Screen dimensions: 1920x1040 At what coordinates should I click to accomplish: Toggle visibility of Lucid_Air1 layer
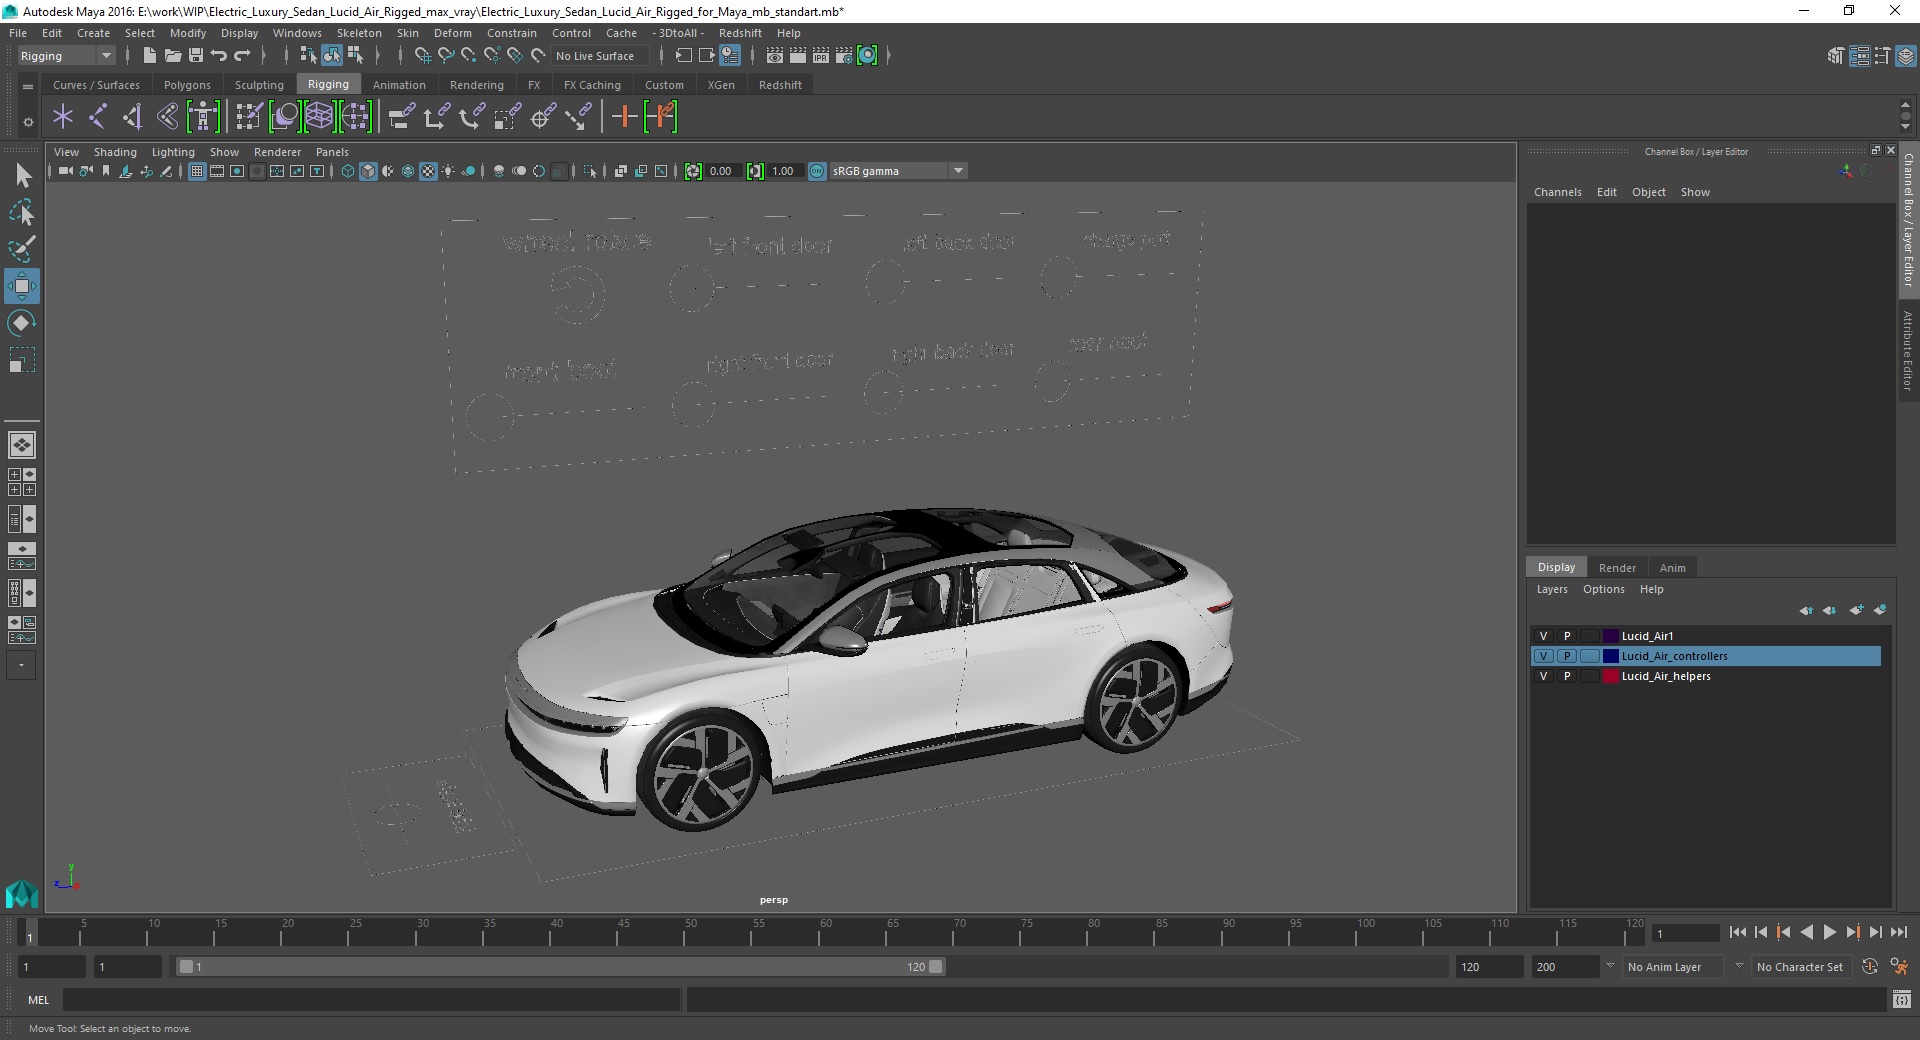[1543, 636]
